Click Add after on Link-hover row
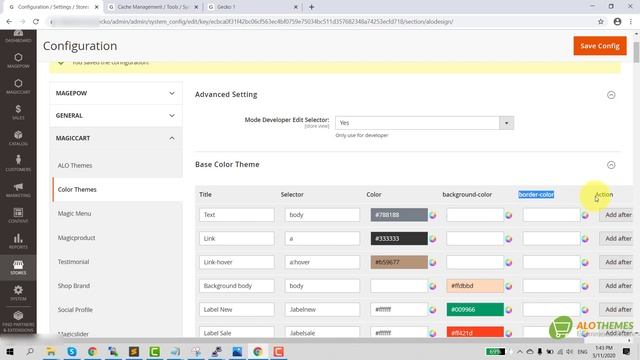 click(x=616, y=262)
